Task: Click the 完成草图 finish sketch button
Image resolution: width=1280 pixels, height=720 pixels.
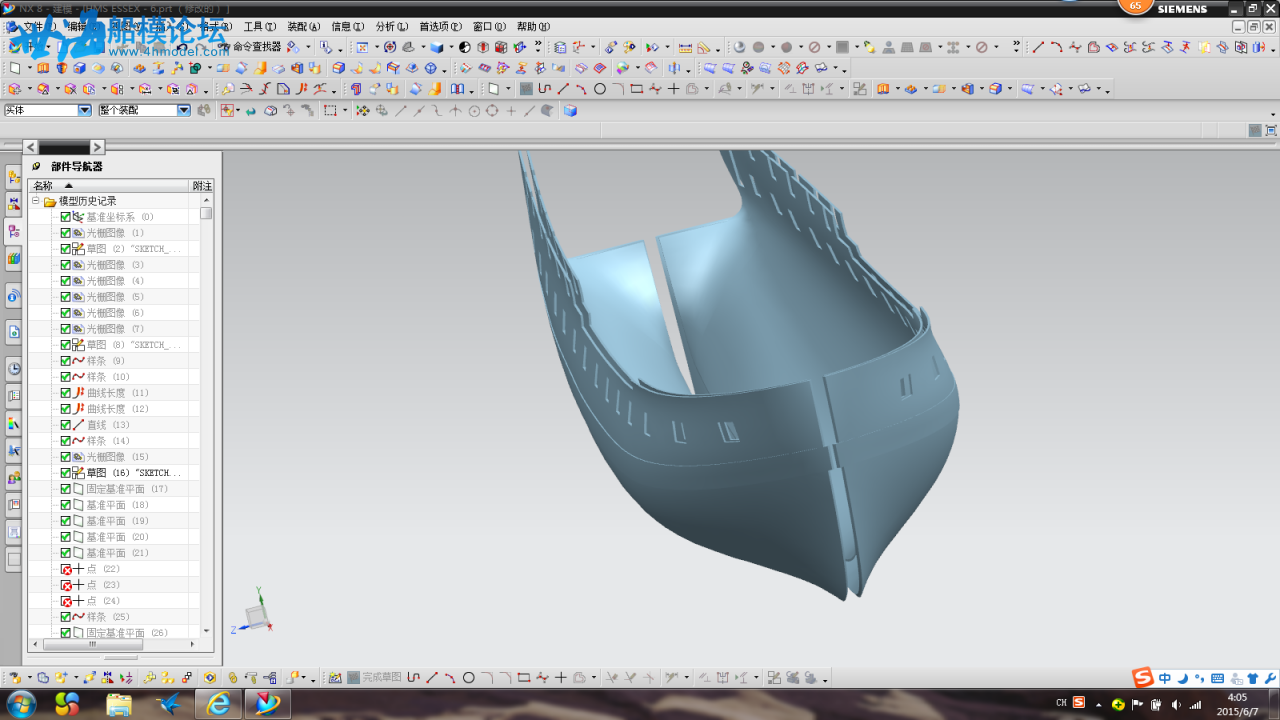Action: (x=374, y=678)
